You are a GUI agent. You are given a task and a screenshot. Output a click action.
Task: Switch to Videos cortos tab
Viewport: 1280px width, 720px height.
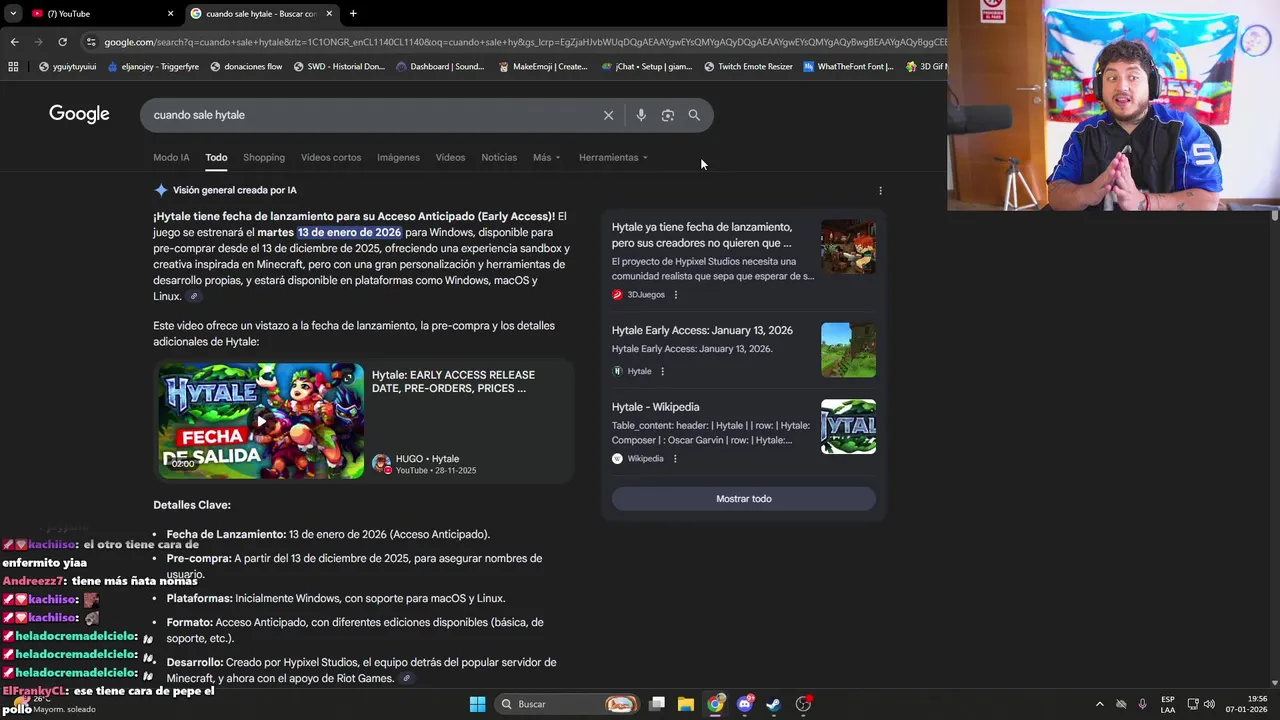[x=331, y=157]
